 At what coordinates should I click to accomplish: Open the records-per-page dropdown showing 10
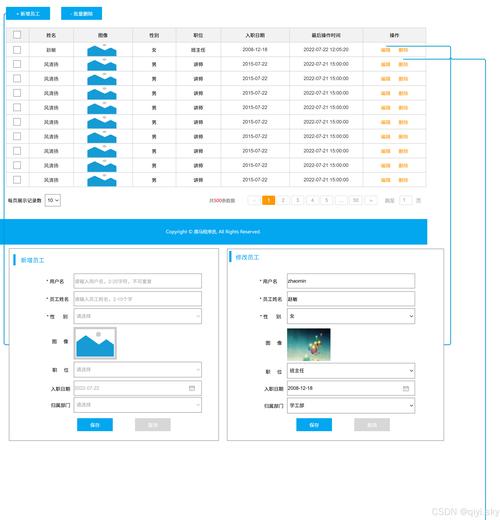point(53,200)
